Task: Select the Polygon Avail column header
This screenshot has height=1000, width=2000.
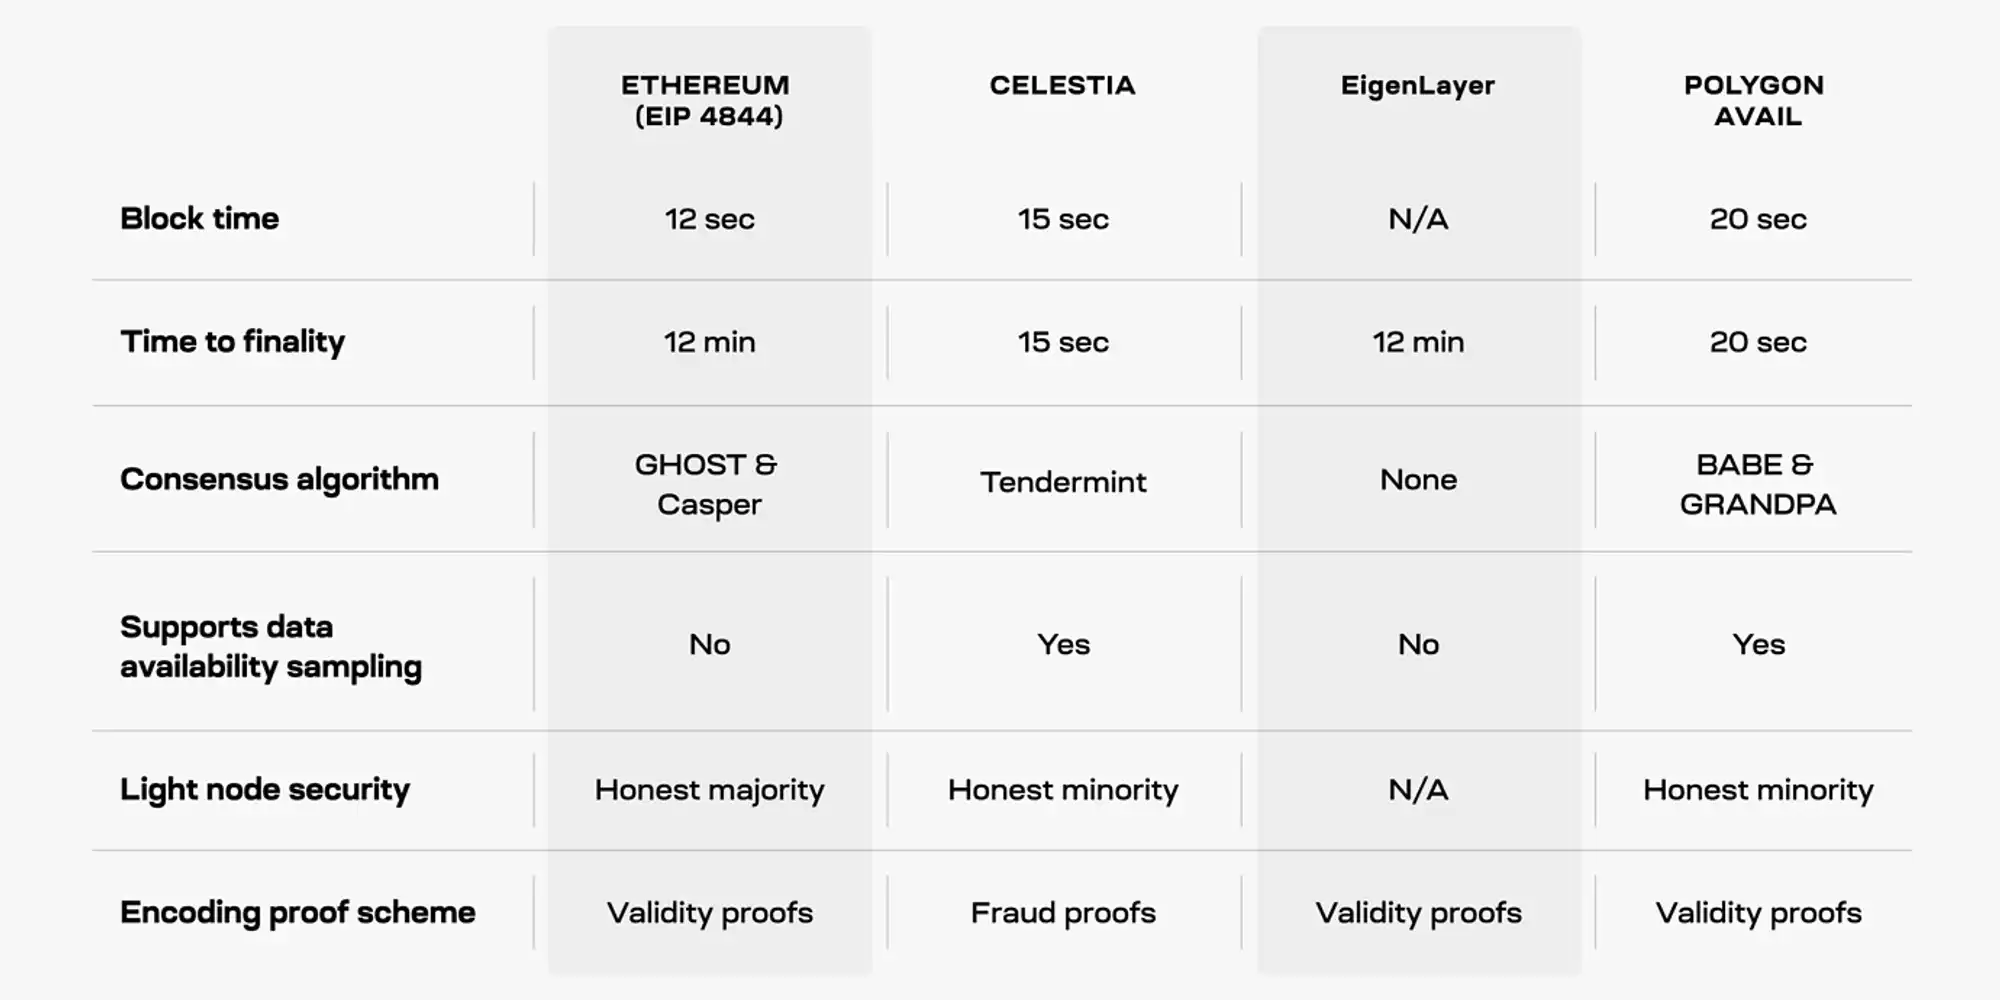Action: [x=1756, y=100]
